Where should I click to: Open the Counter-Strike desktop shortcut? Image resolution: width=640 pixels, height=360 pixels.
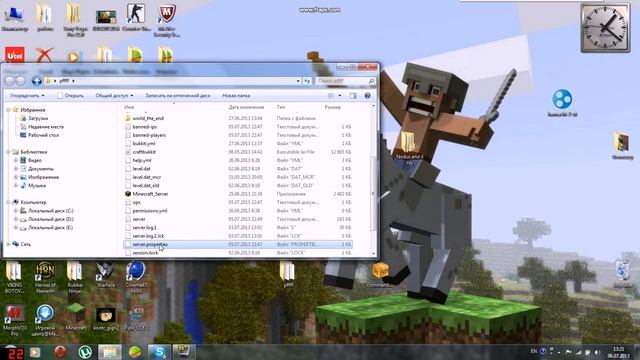click(136, 18)
